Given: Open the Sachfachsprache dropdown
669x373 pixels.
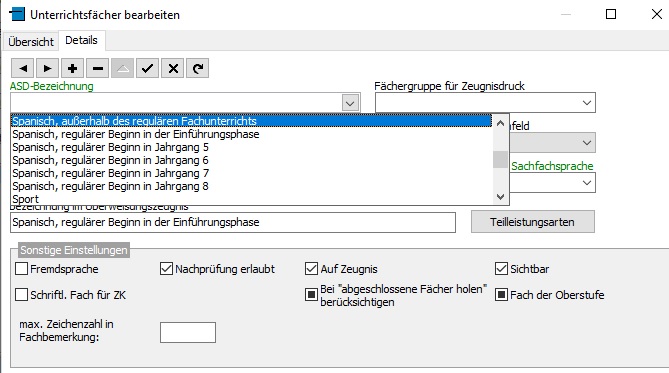Looking at the screenshot, I should point(587,183).
